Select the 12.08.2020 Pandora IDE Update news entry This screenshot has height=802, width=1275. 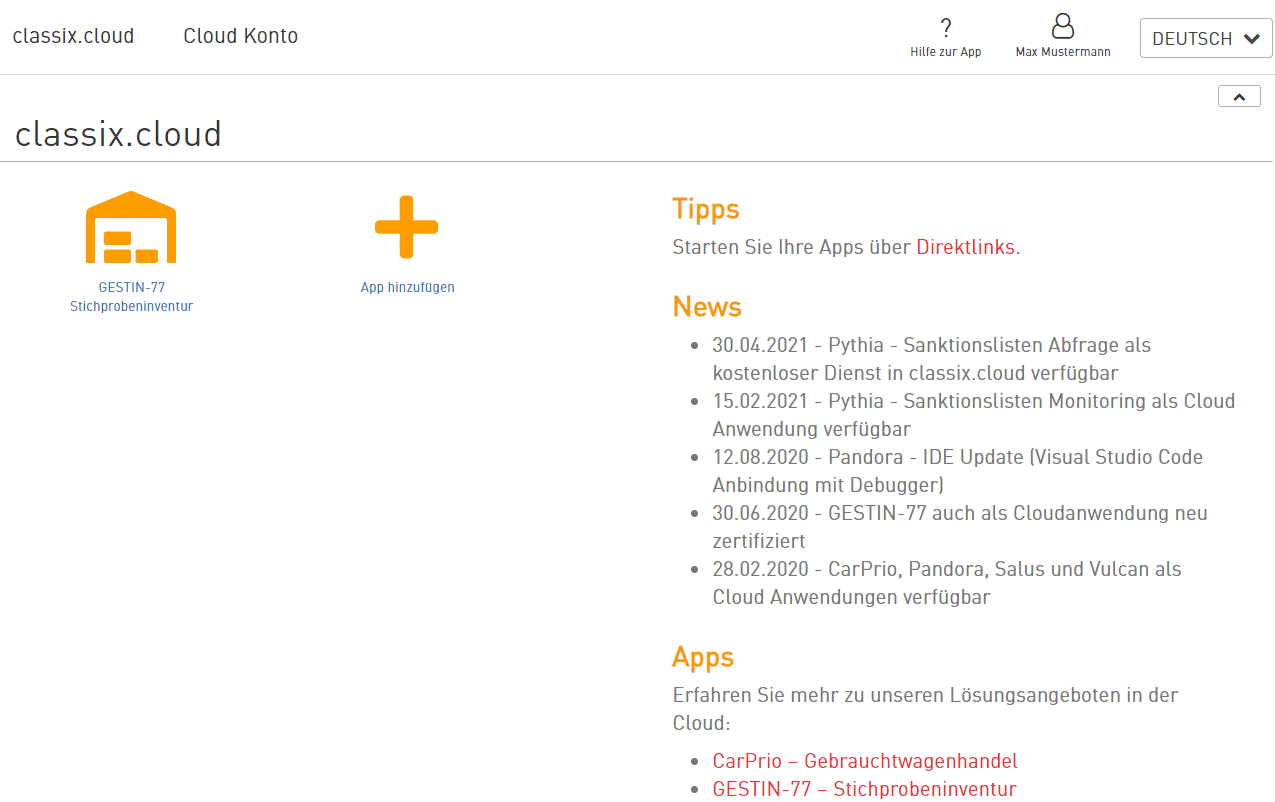(x=956, y=471)
